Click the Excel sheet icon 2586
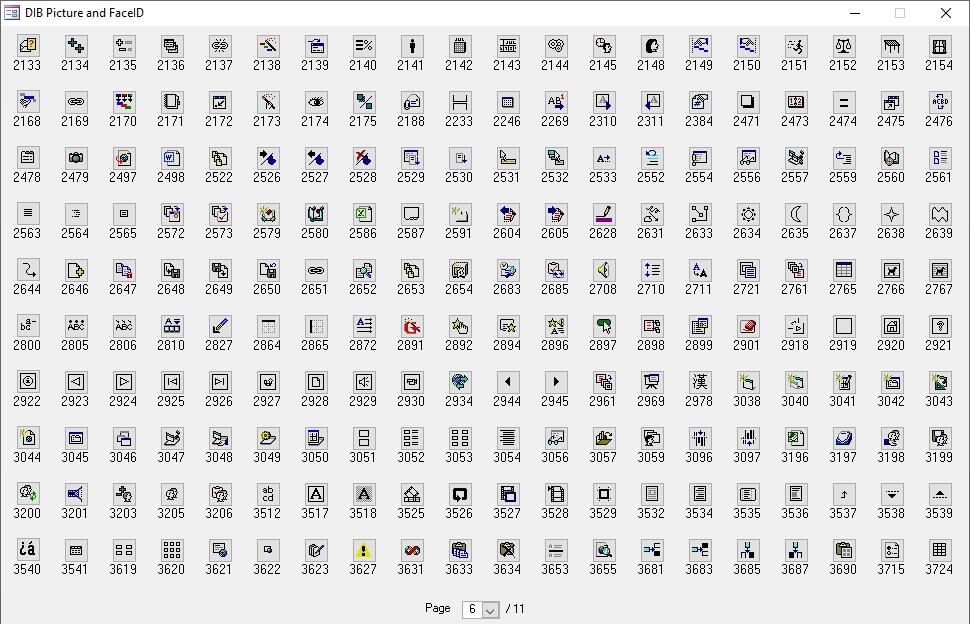 click(363, 214)
